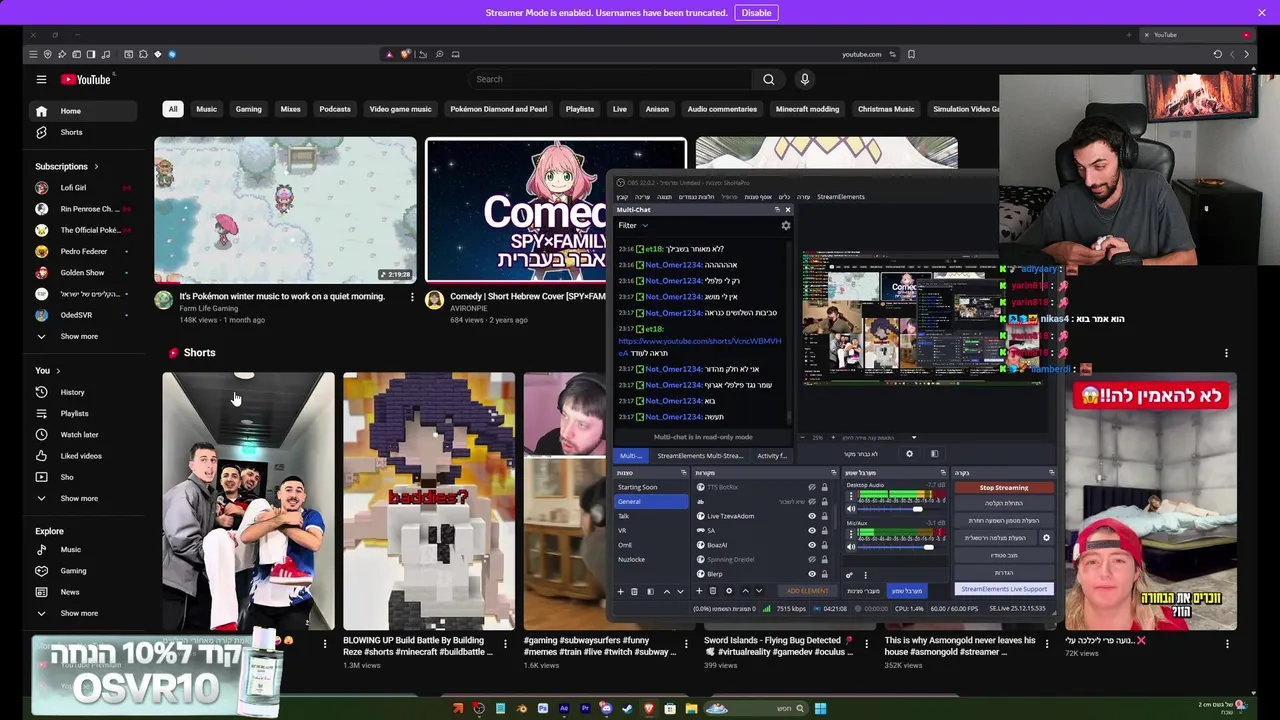Open Music under the Explore section
Viewport: 1280px width, 720px height.
(x=81, y=549)
